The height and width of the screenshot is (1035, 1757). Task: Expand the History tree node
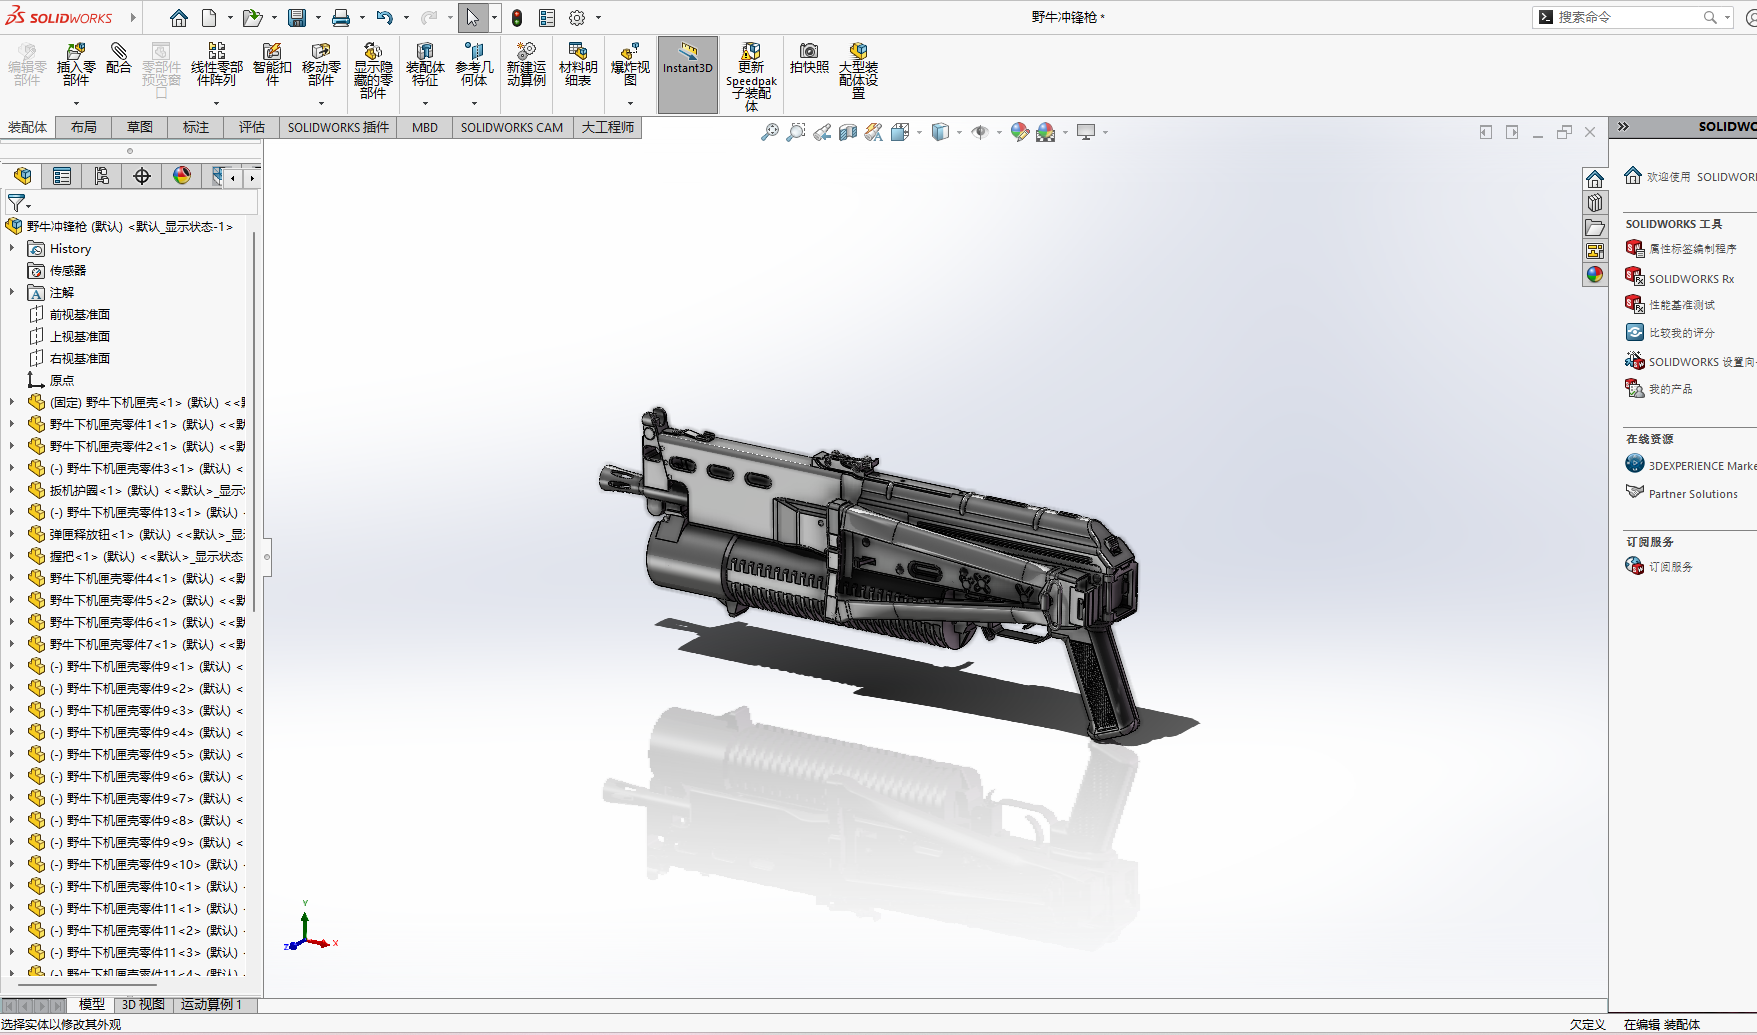(x=12, y=248)
